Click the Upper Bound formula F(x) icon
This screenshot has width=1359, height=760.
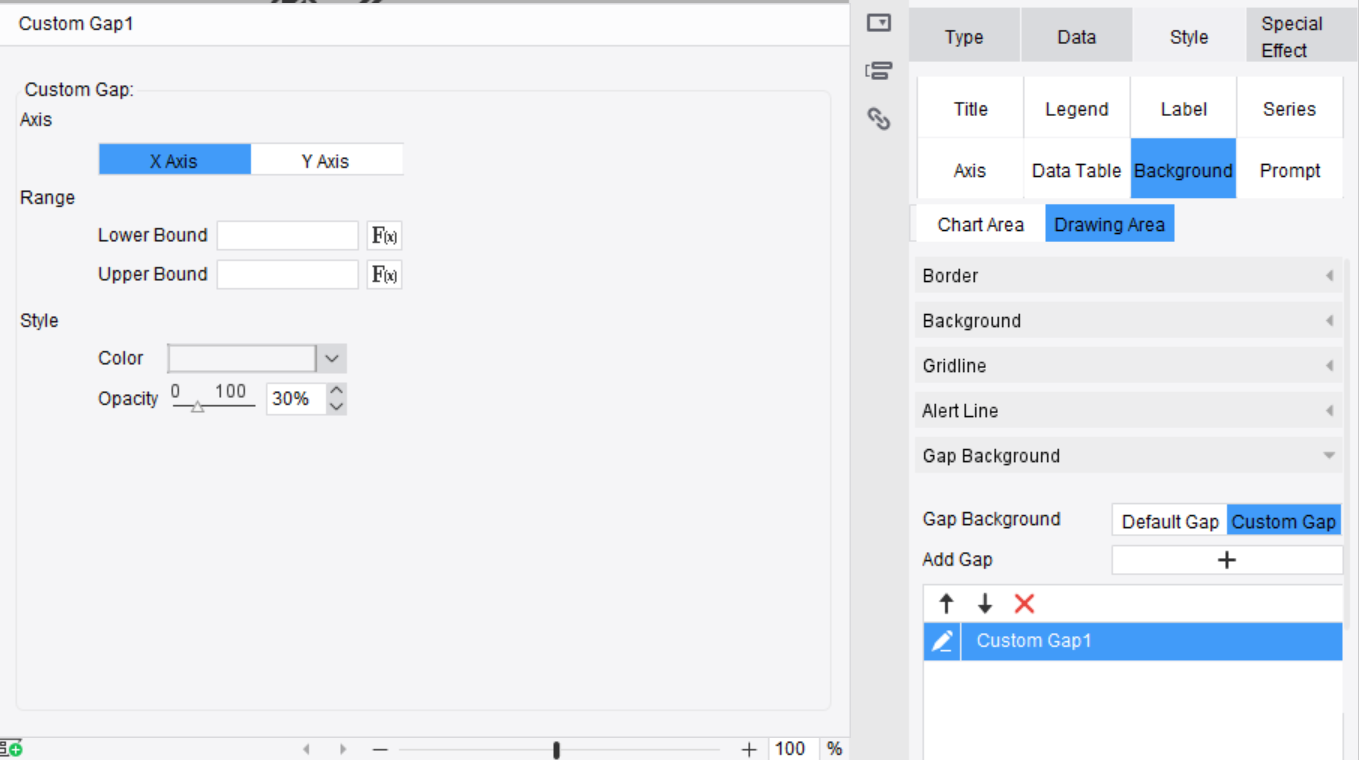[x=384, y=275]
